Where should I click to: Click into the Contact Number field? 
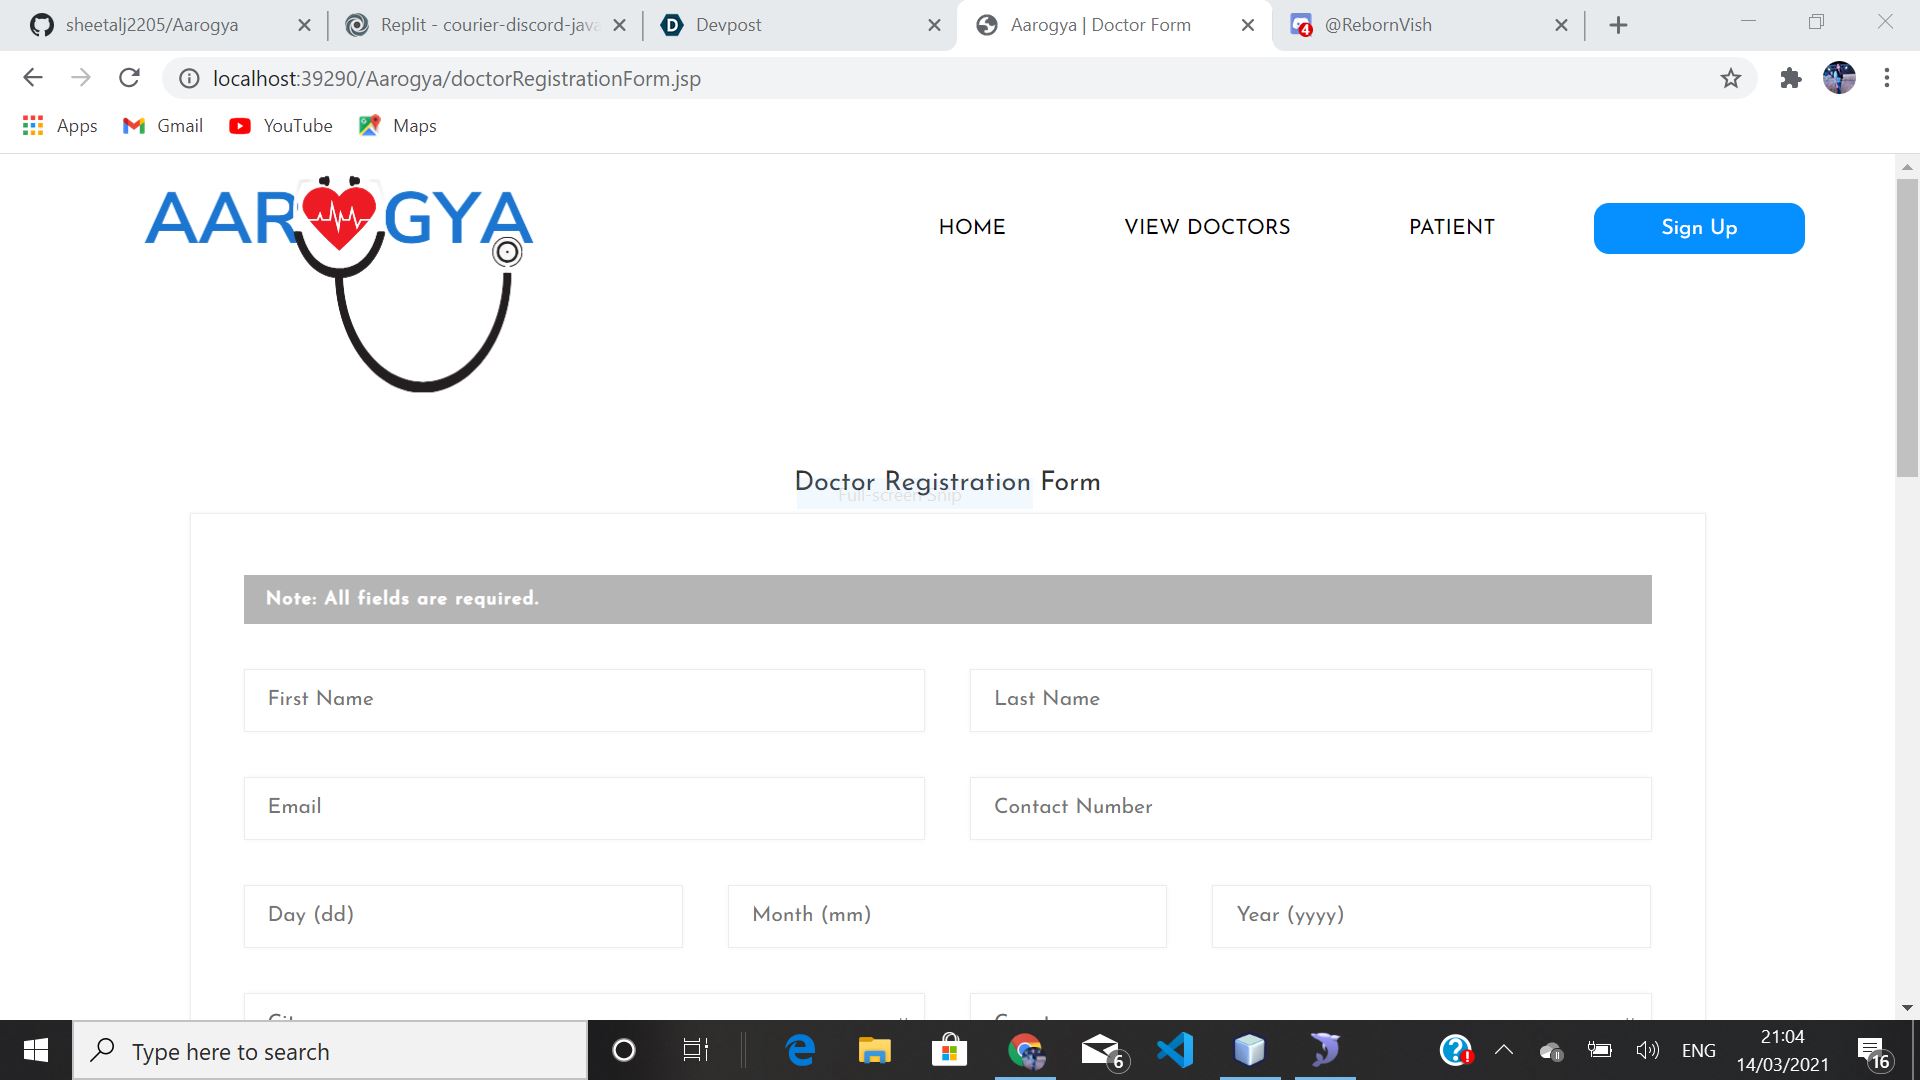pyautogui.click(x=1310, y=808)
